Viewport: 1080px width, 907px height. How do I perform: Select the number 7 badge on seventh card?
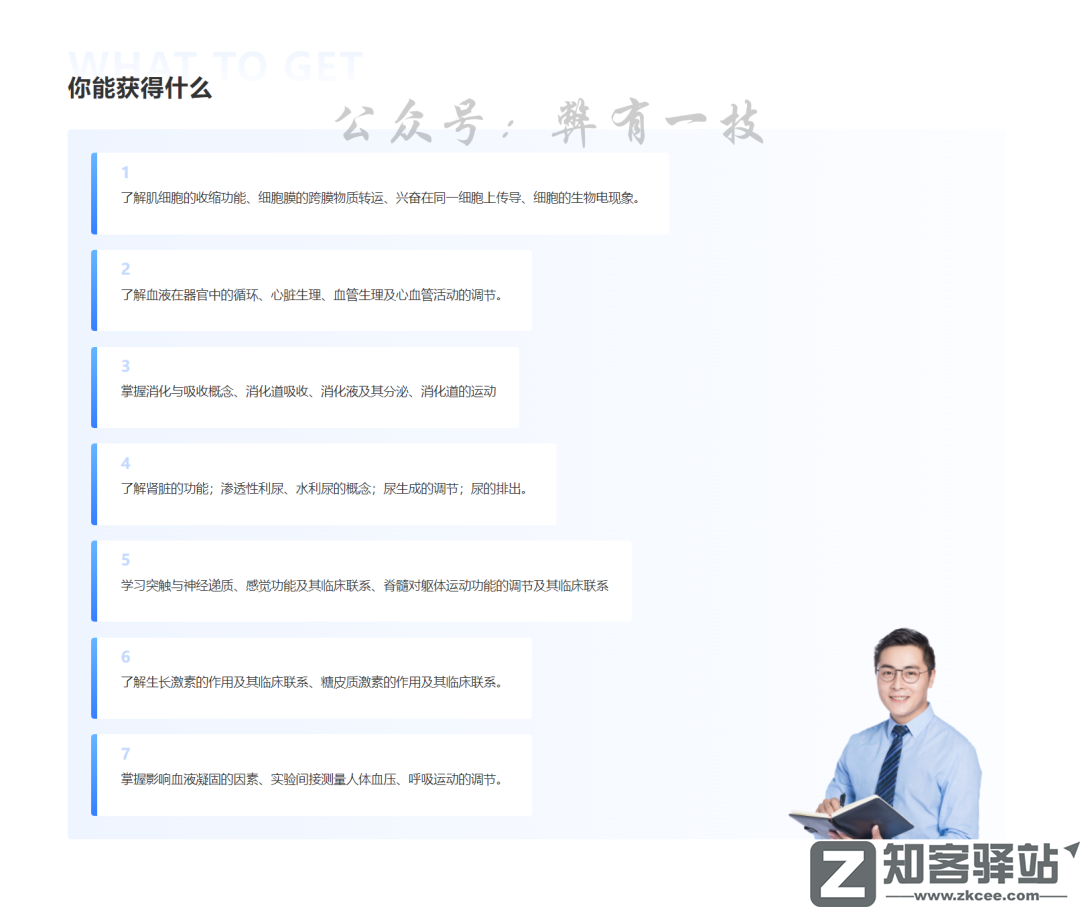125,753
